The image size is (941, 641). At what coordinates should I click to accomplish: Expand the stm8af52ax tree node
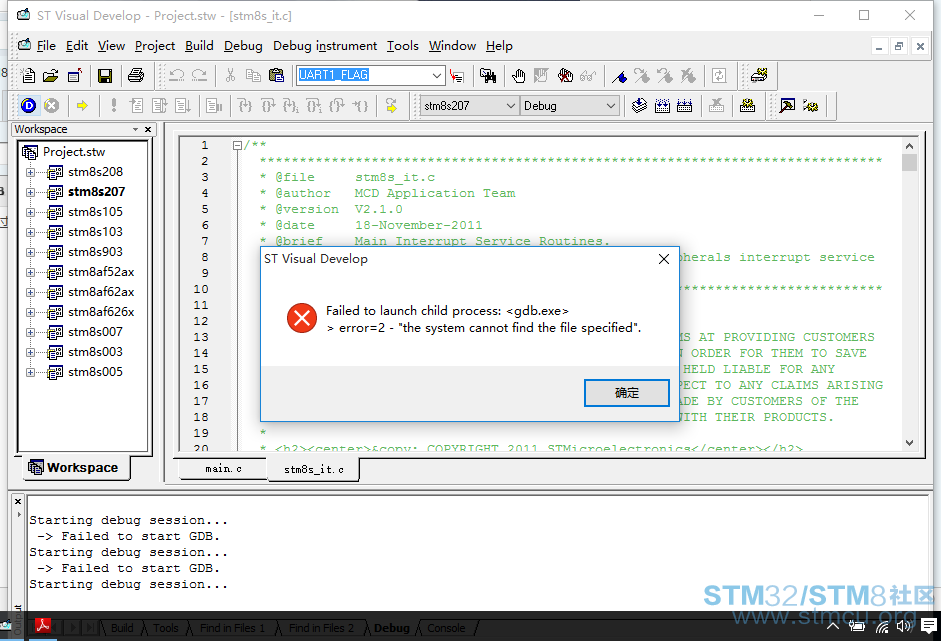point(30,272)
